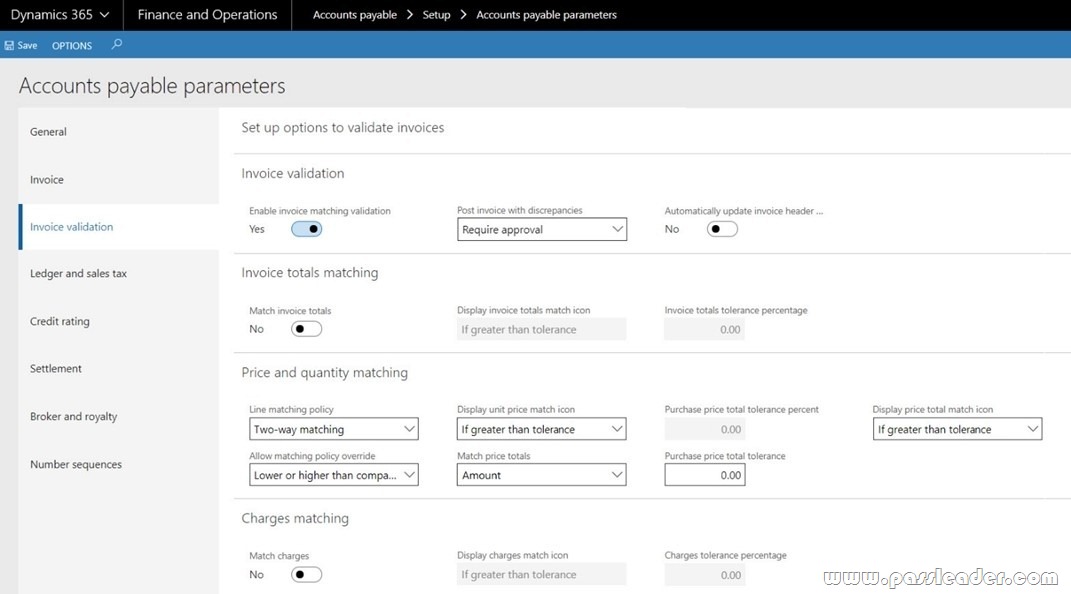The height and width of the screenshot is (594, 1071).
Task: Click Invoice totals tolerance percentage field
Action: click(x=705, y=329)
